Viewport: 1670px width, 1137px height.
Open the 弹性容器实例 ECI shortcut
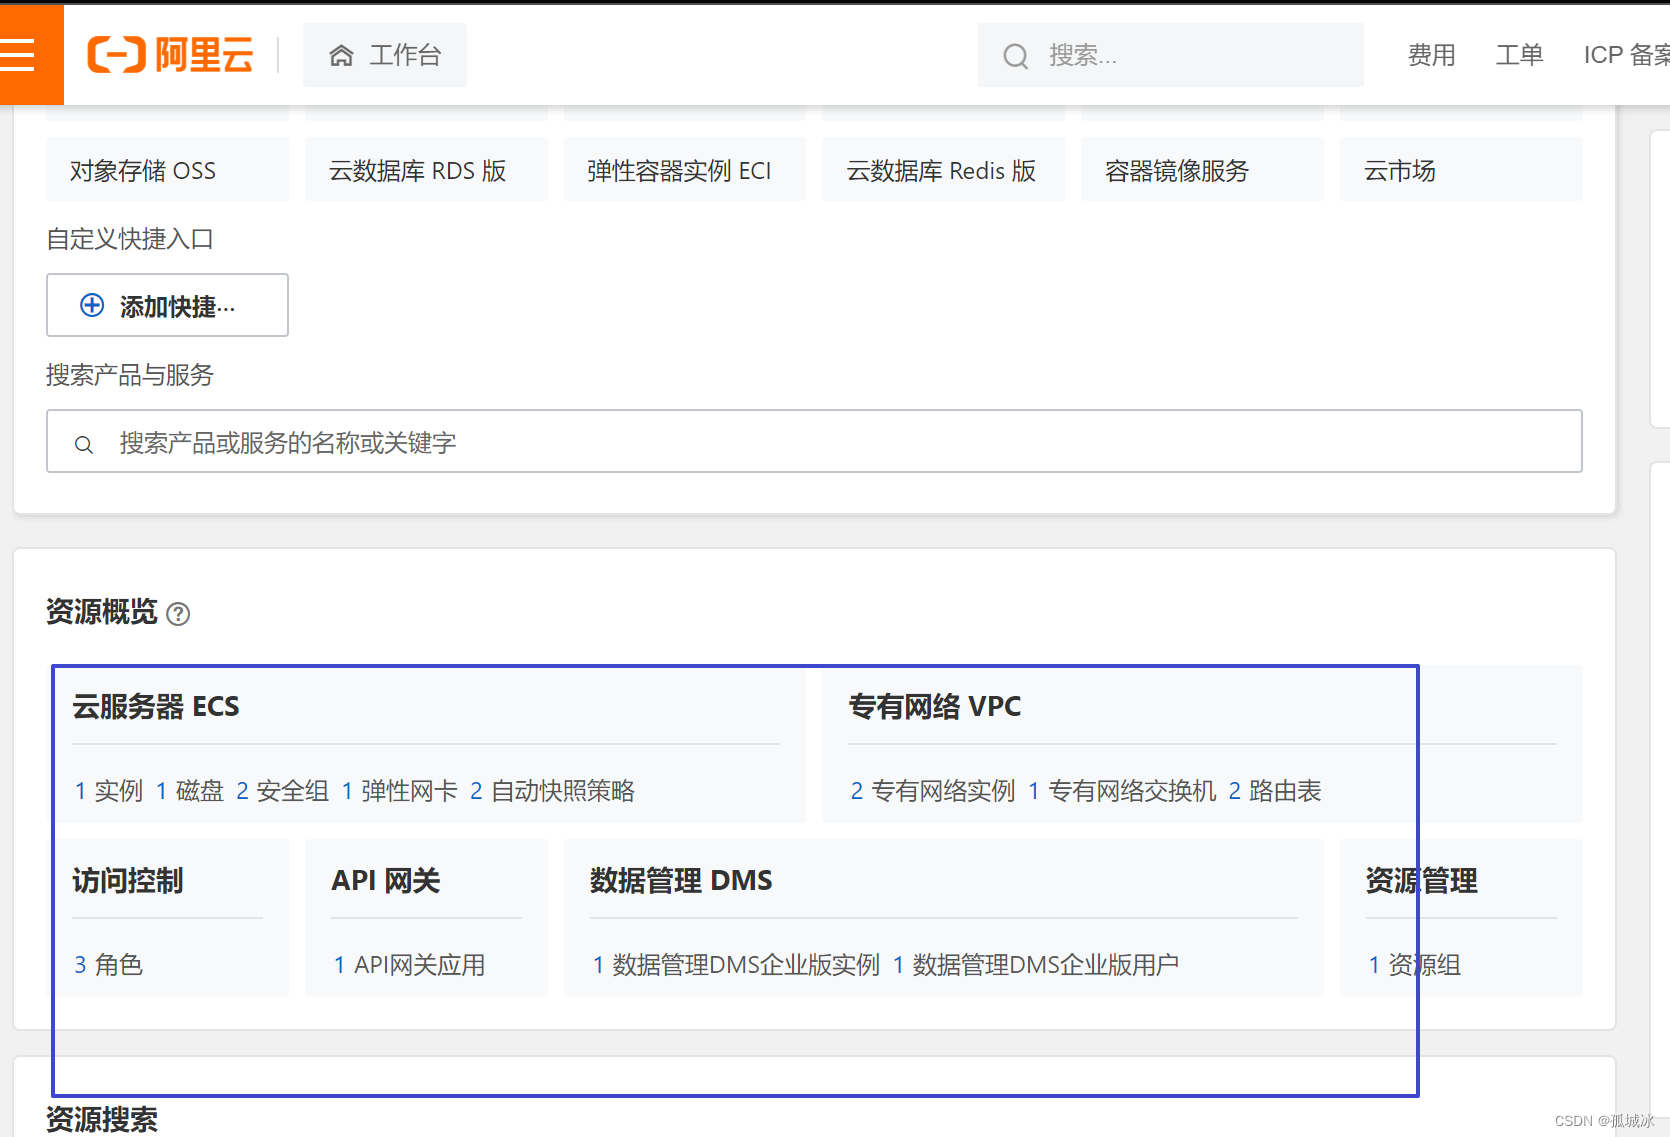click(685, 170)
